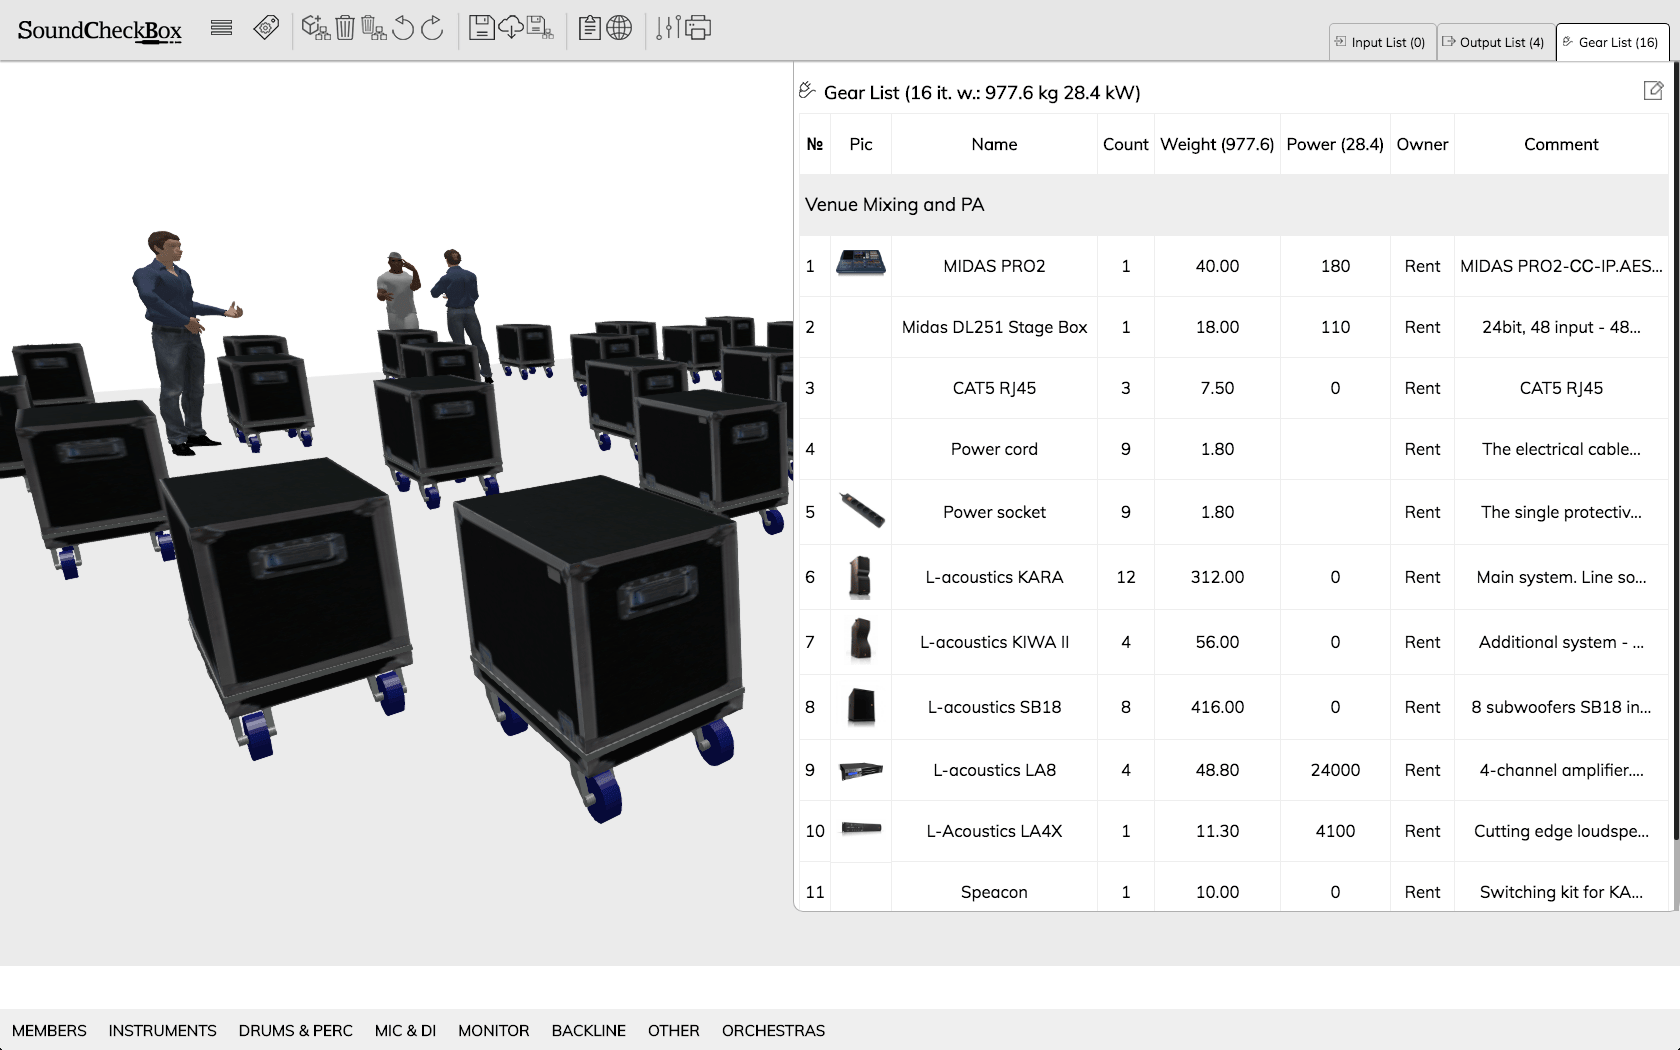Viewport: 1680px width, 1050px height.
Task: Switch to the Output List tab
Action: (1495, 42)
